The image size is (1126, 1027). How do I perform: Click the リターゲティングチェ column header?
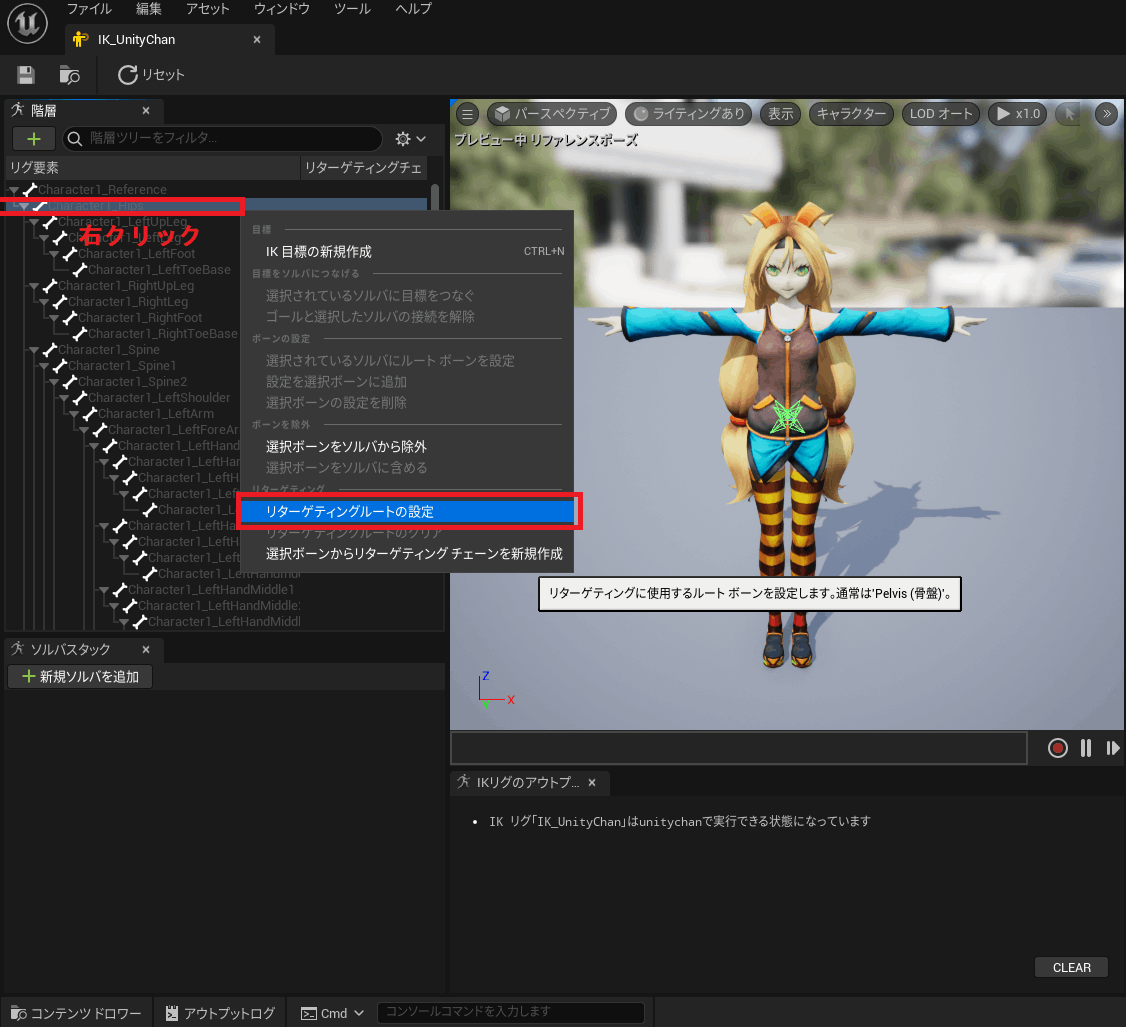(363, 167)
